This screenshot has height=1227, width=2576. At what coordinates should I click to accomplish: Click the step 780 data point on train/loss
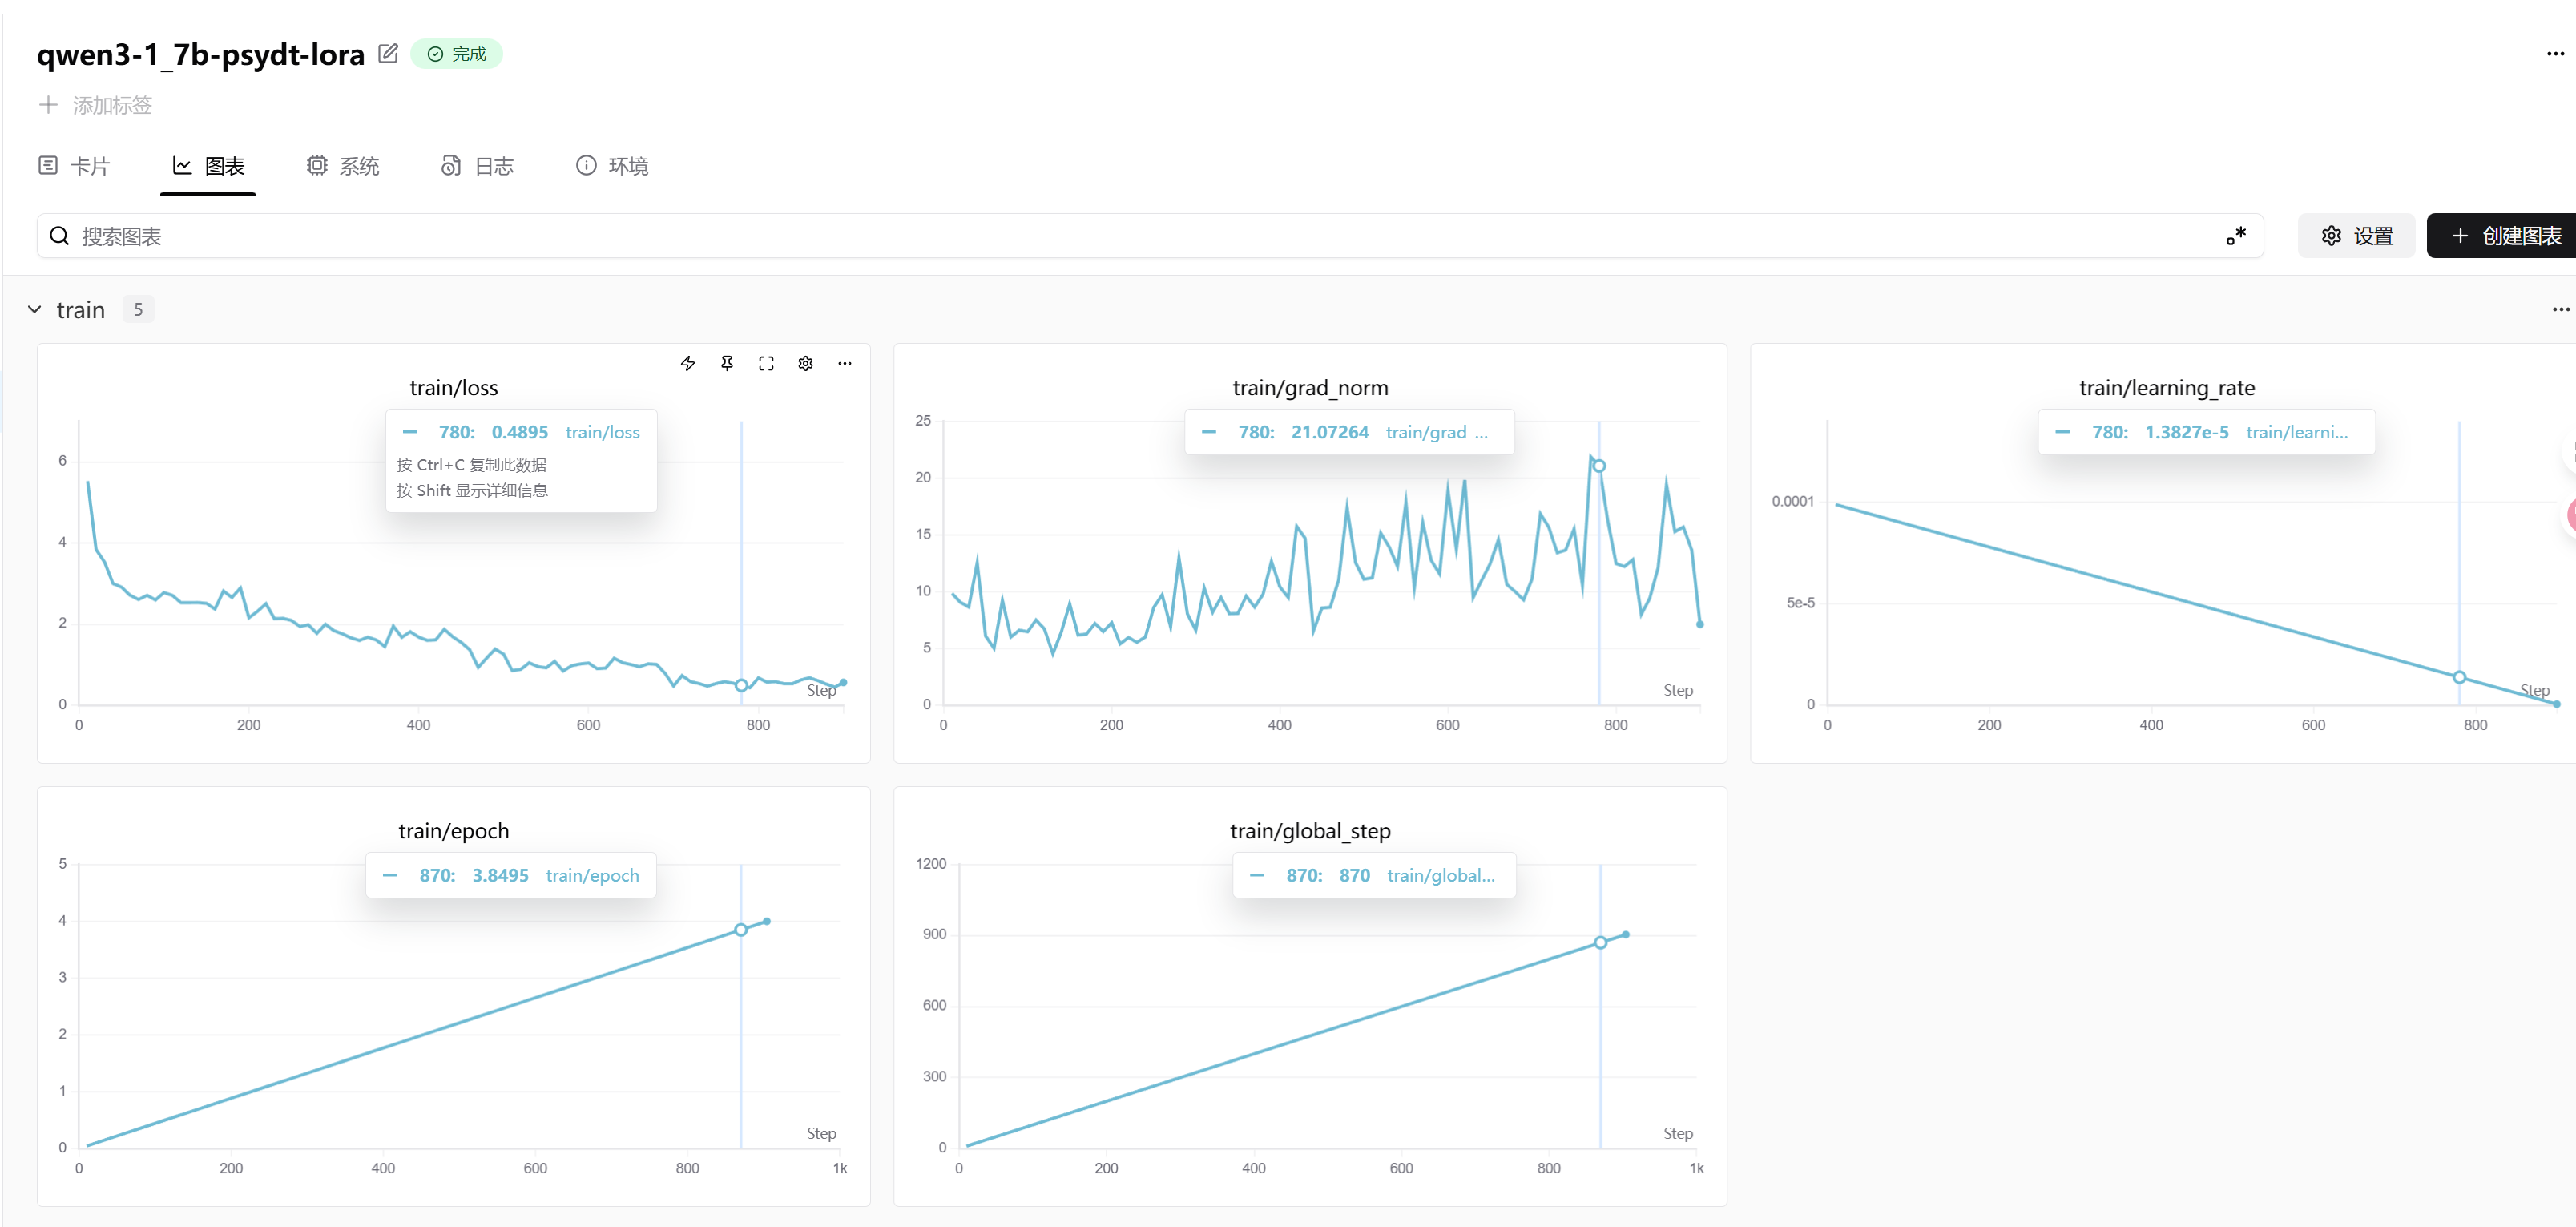pos(741,686)
